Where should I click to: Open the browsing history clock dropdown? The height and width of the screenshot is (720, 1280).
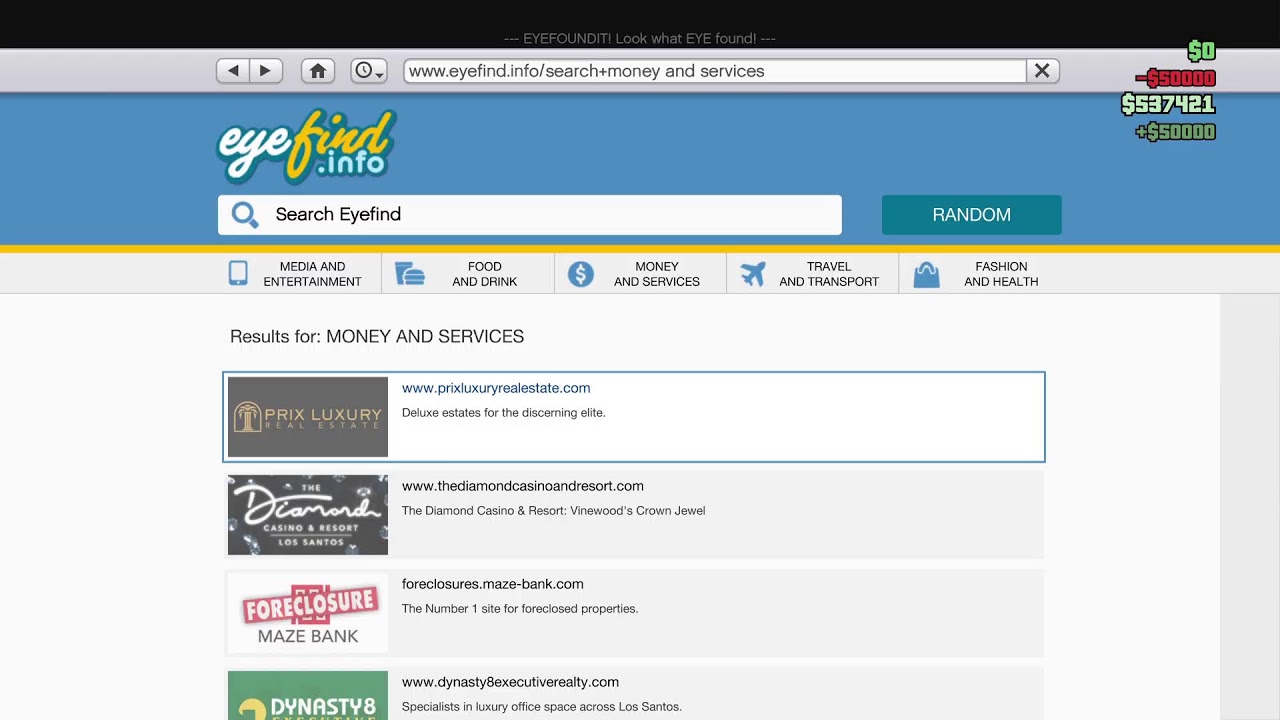point(369,71)
